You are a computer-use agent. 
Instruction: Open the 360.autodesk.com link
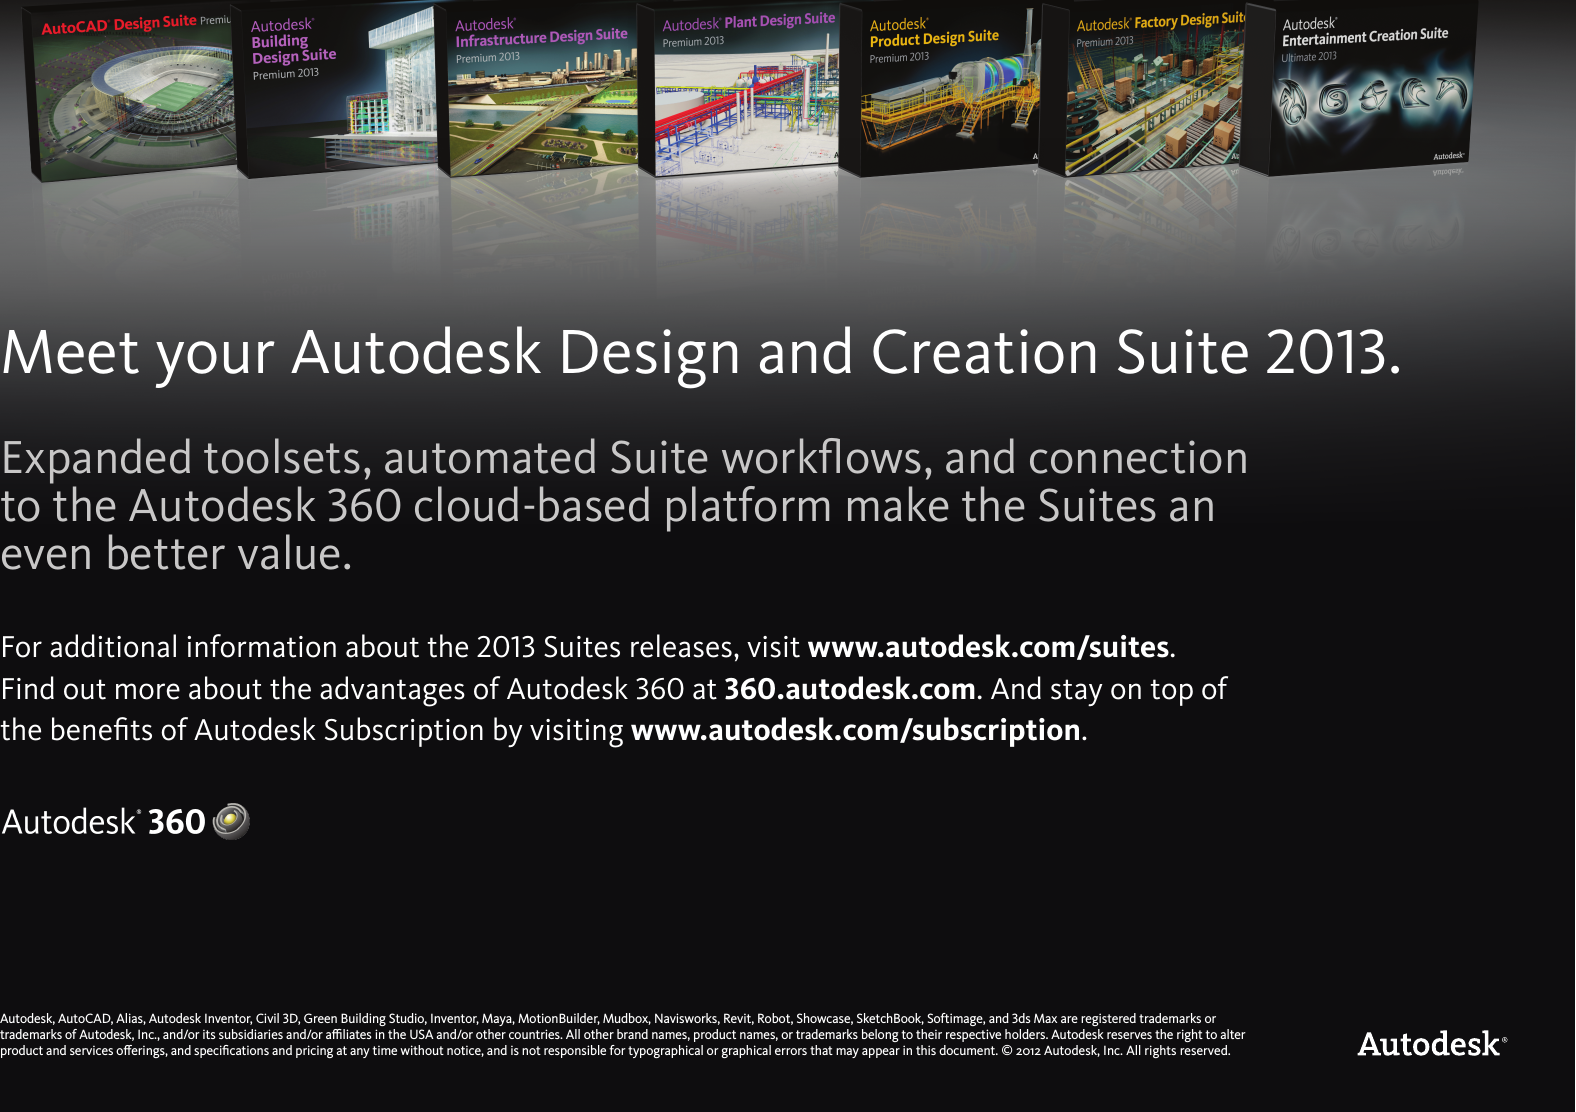point(850,689)
